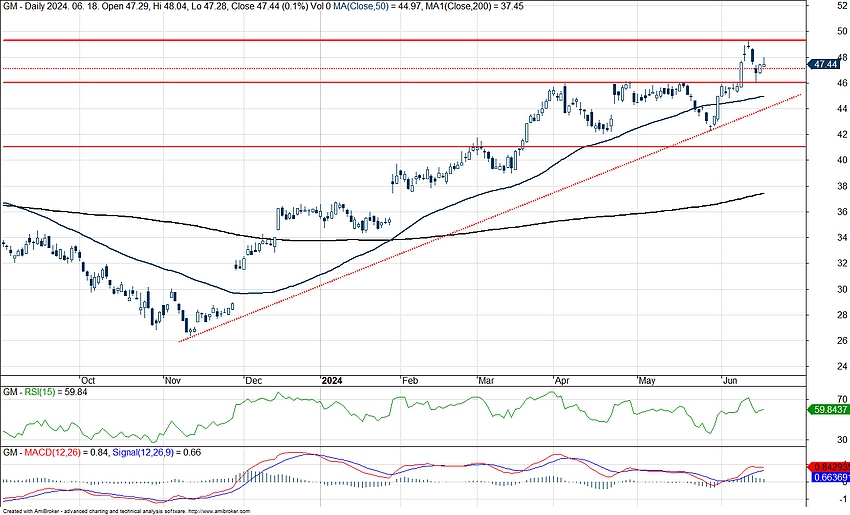This screenshot has width=850, height=515.
Task: Click the 26 price axis label
Action: coord(842,340)
